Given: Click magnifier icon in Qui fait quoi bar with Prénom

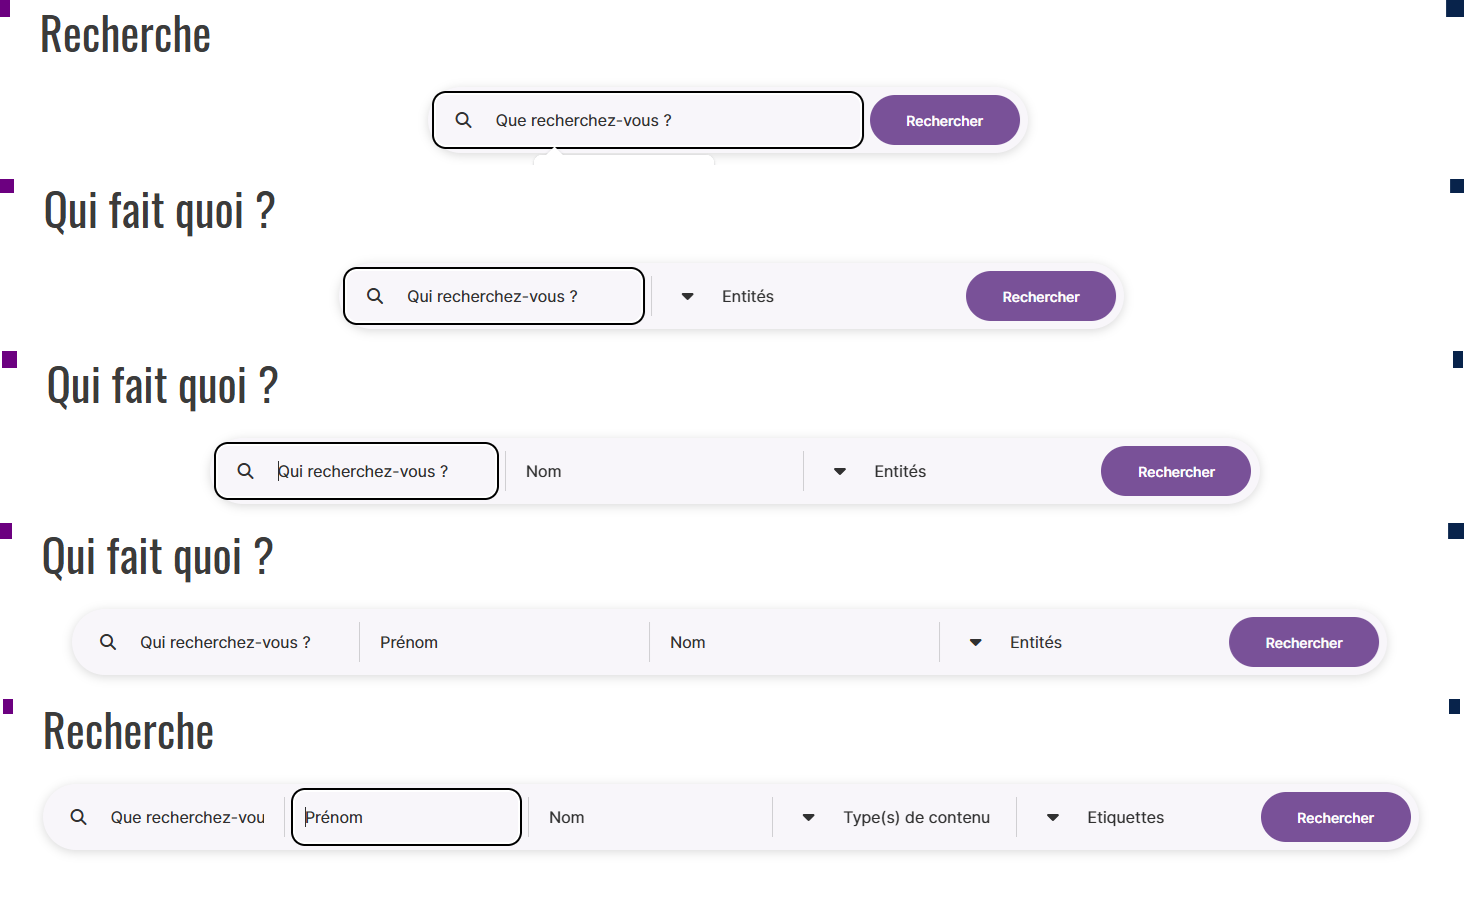Looking at the screenshot, I should [108, 642].
